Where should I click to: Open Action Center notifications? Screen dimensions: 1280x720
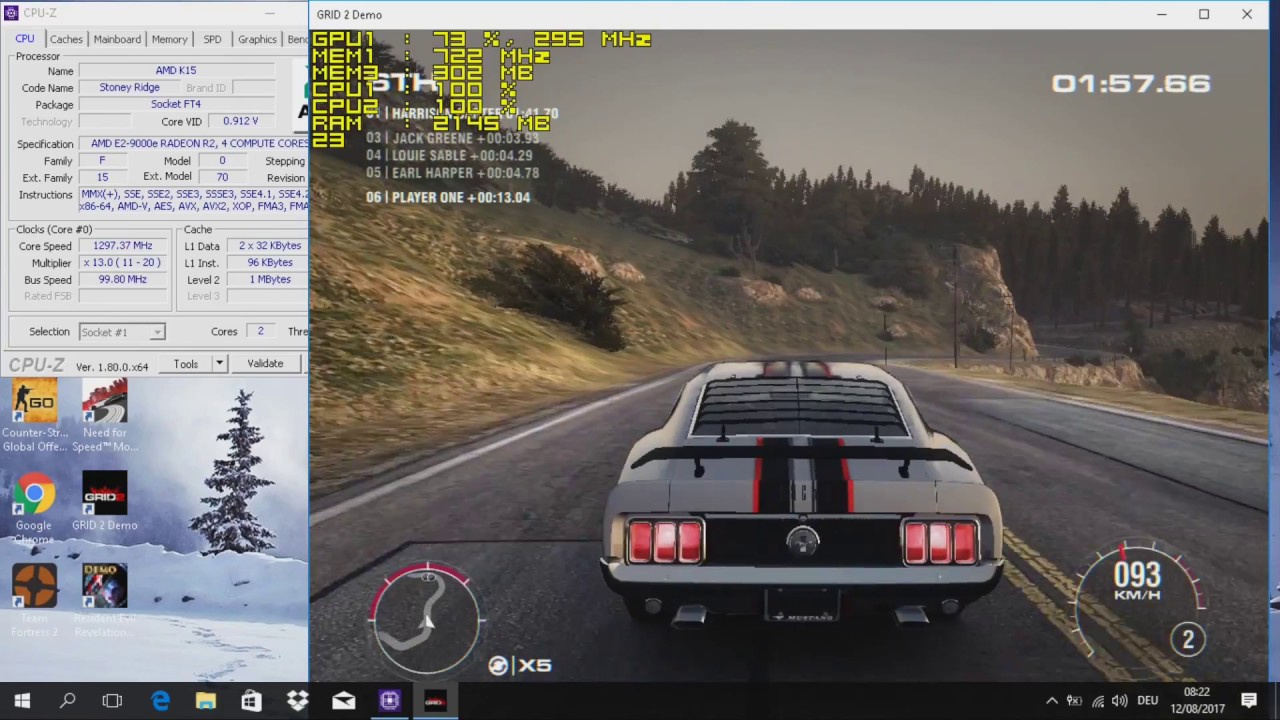pos(1249,701)
